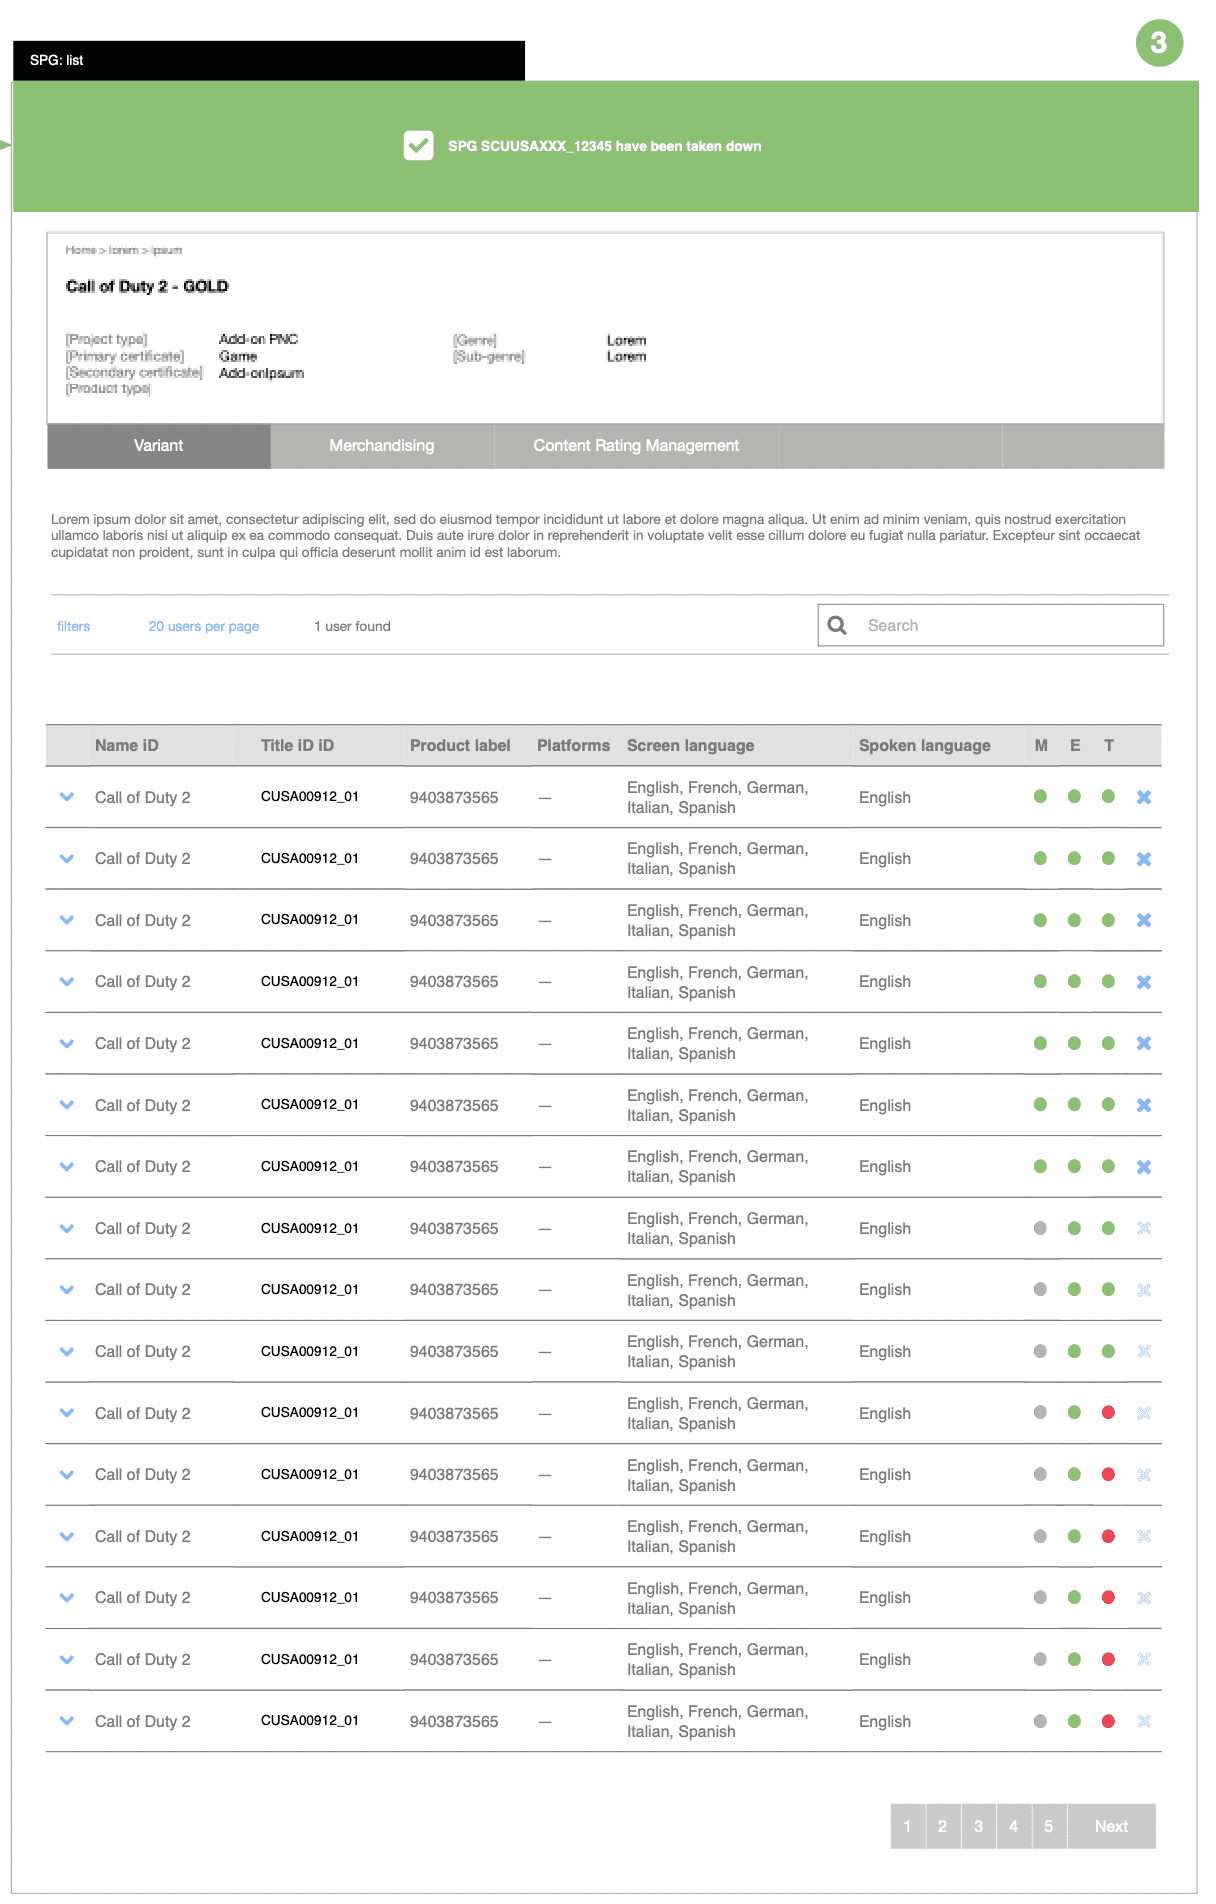Open the 20 users per page dropdown
The image size is (1216, 1904).
tap(204, 626)
